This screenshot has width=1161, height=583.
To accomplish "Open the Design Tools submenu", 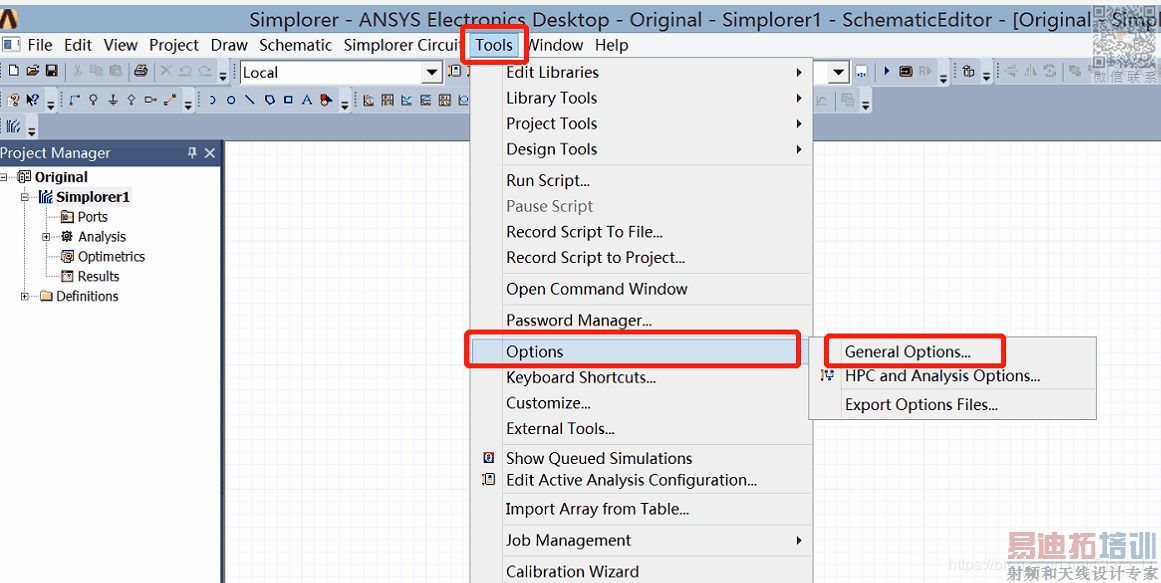I will click(642, 149).
